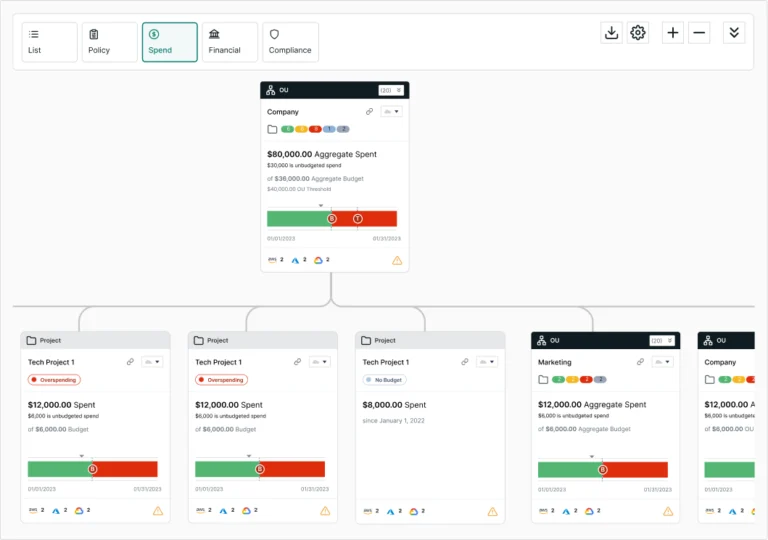Click the link icon on the No Budget project card

point(465,362)
